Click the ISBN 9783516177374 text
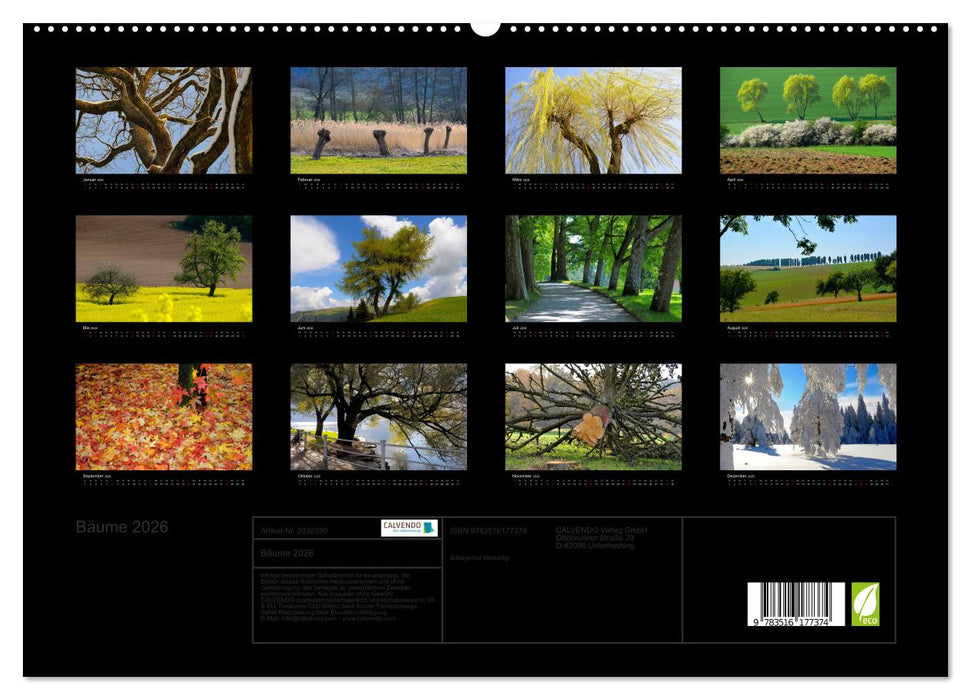Image resolution: width=971 pixels, height=700 pixels. (488, 531)
